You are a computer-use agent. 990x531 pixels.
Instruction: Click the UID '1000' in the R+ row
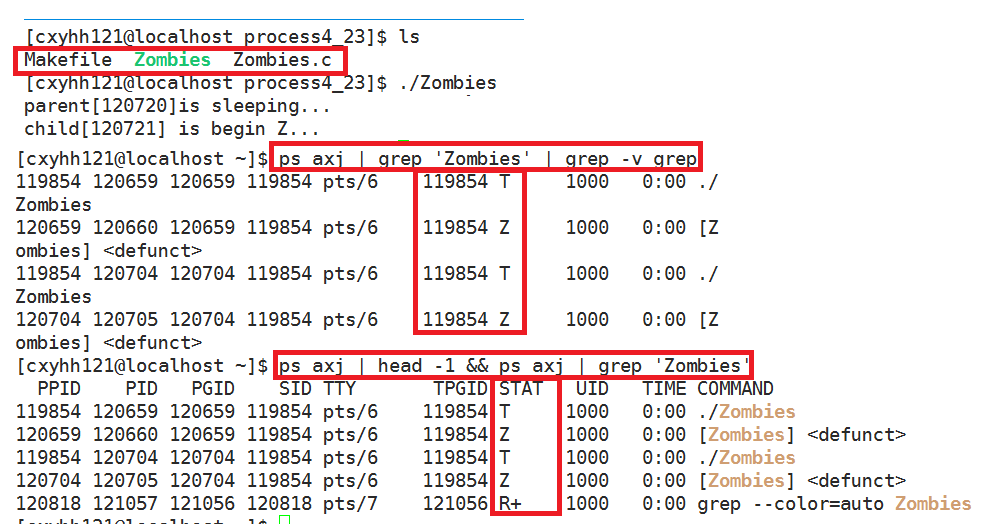pyautogui.click(x=587, y=503)
